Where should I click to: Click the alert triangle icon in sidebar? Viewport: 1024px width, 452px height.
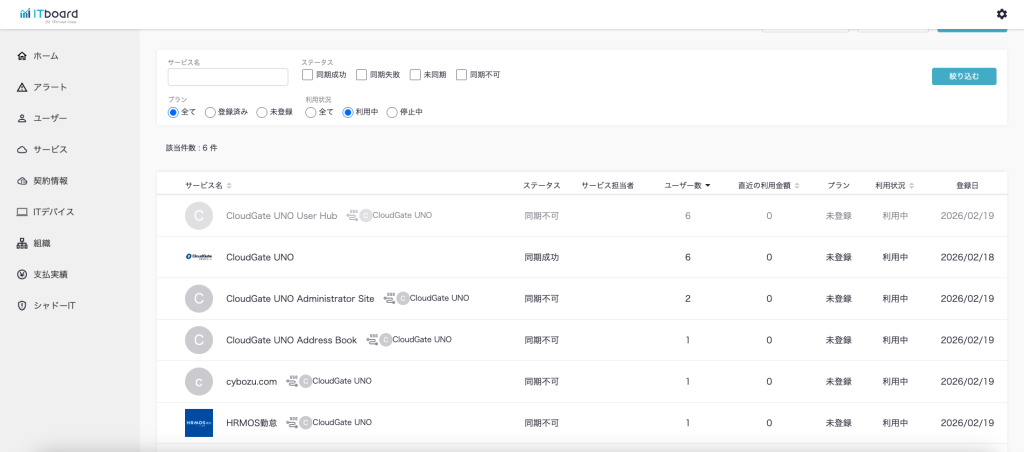(22, 87)
